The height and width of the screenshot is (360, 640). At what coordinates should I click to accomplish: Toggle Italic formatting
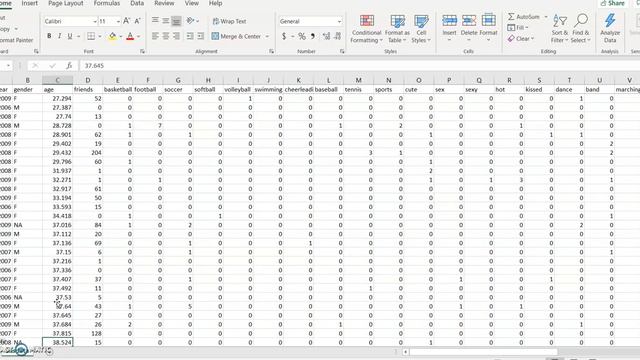[60, 36]
